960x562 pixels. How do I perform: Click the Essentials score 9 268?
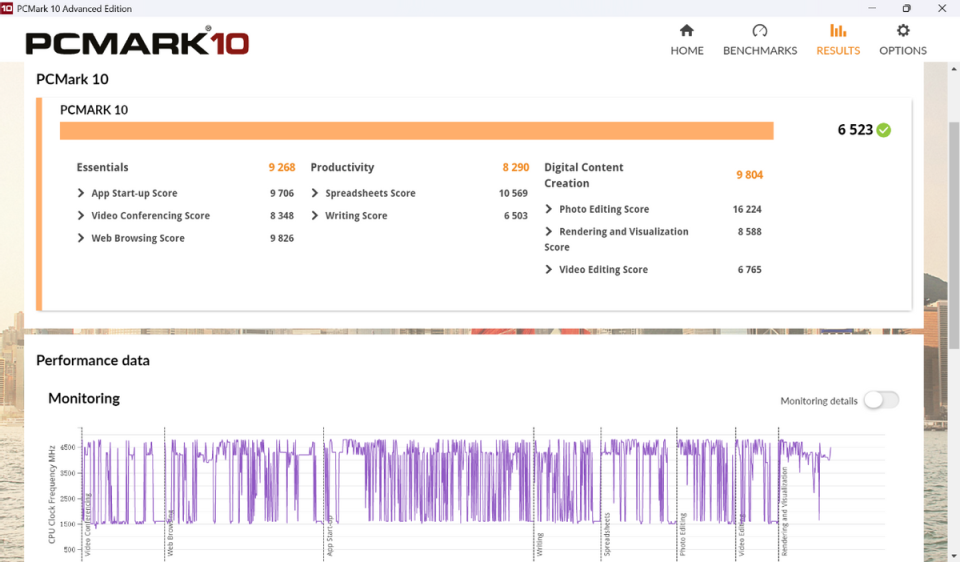coord(282,167)
